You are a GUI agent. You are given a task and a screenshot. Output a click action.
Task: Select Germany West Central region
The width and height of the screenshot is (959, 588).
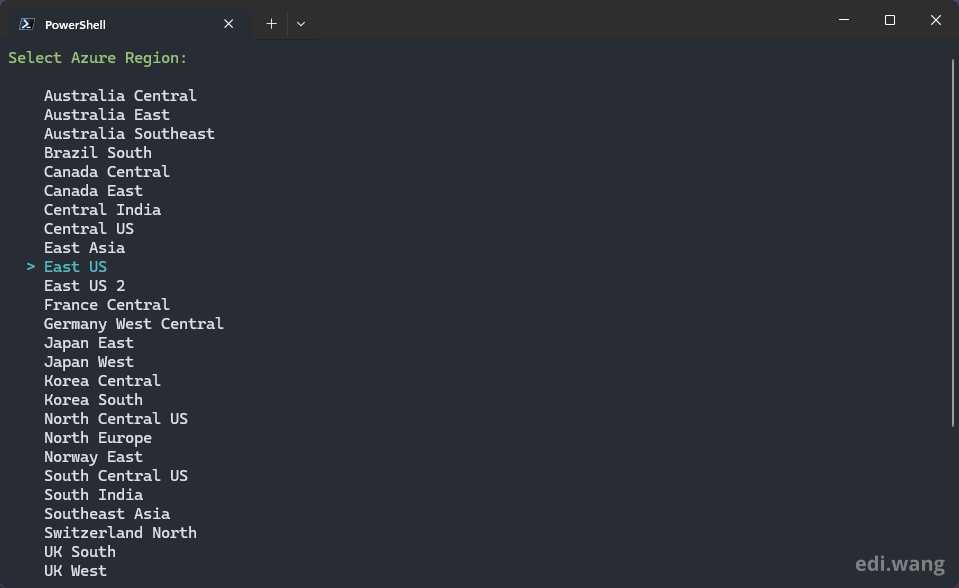133,324
